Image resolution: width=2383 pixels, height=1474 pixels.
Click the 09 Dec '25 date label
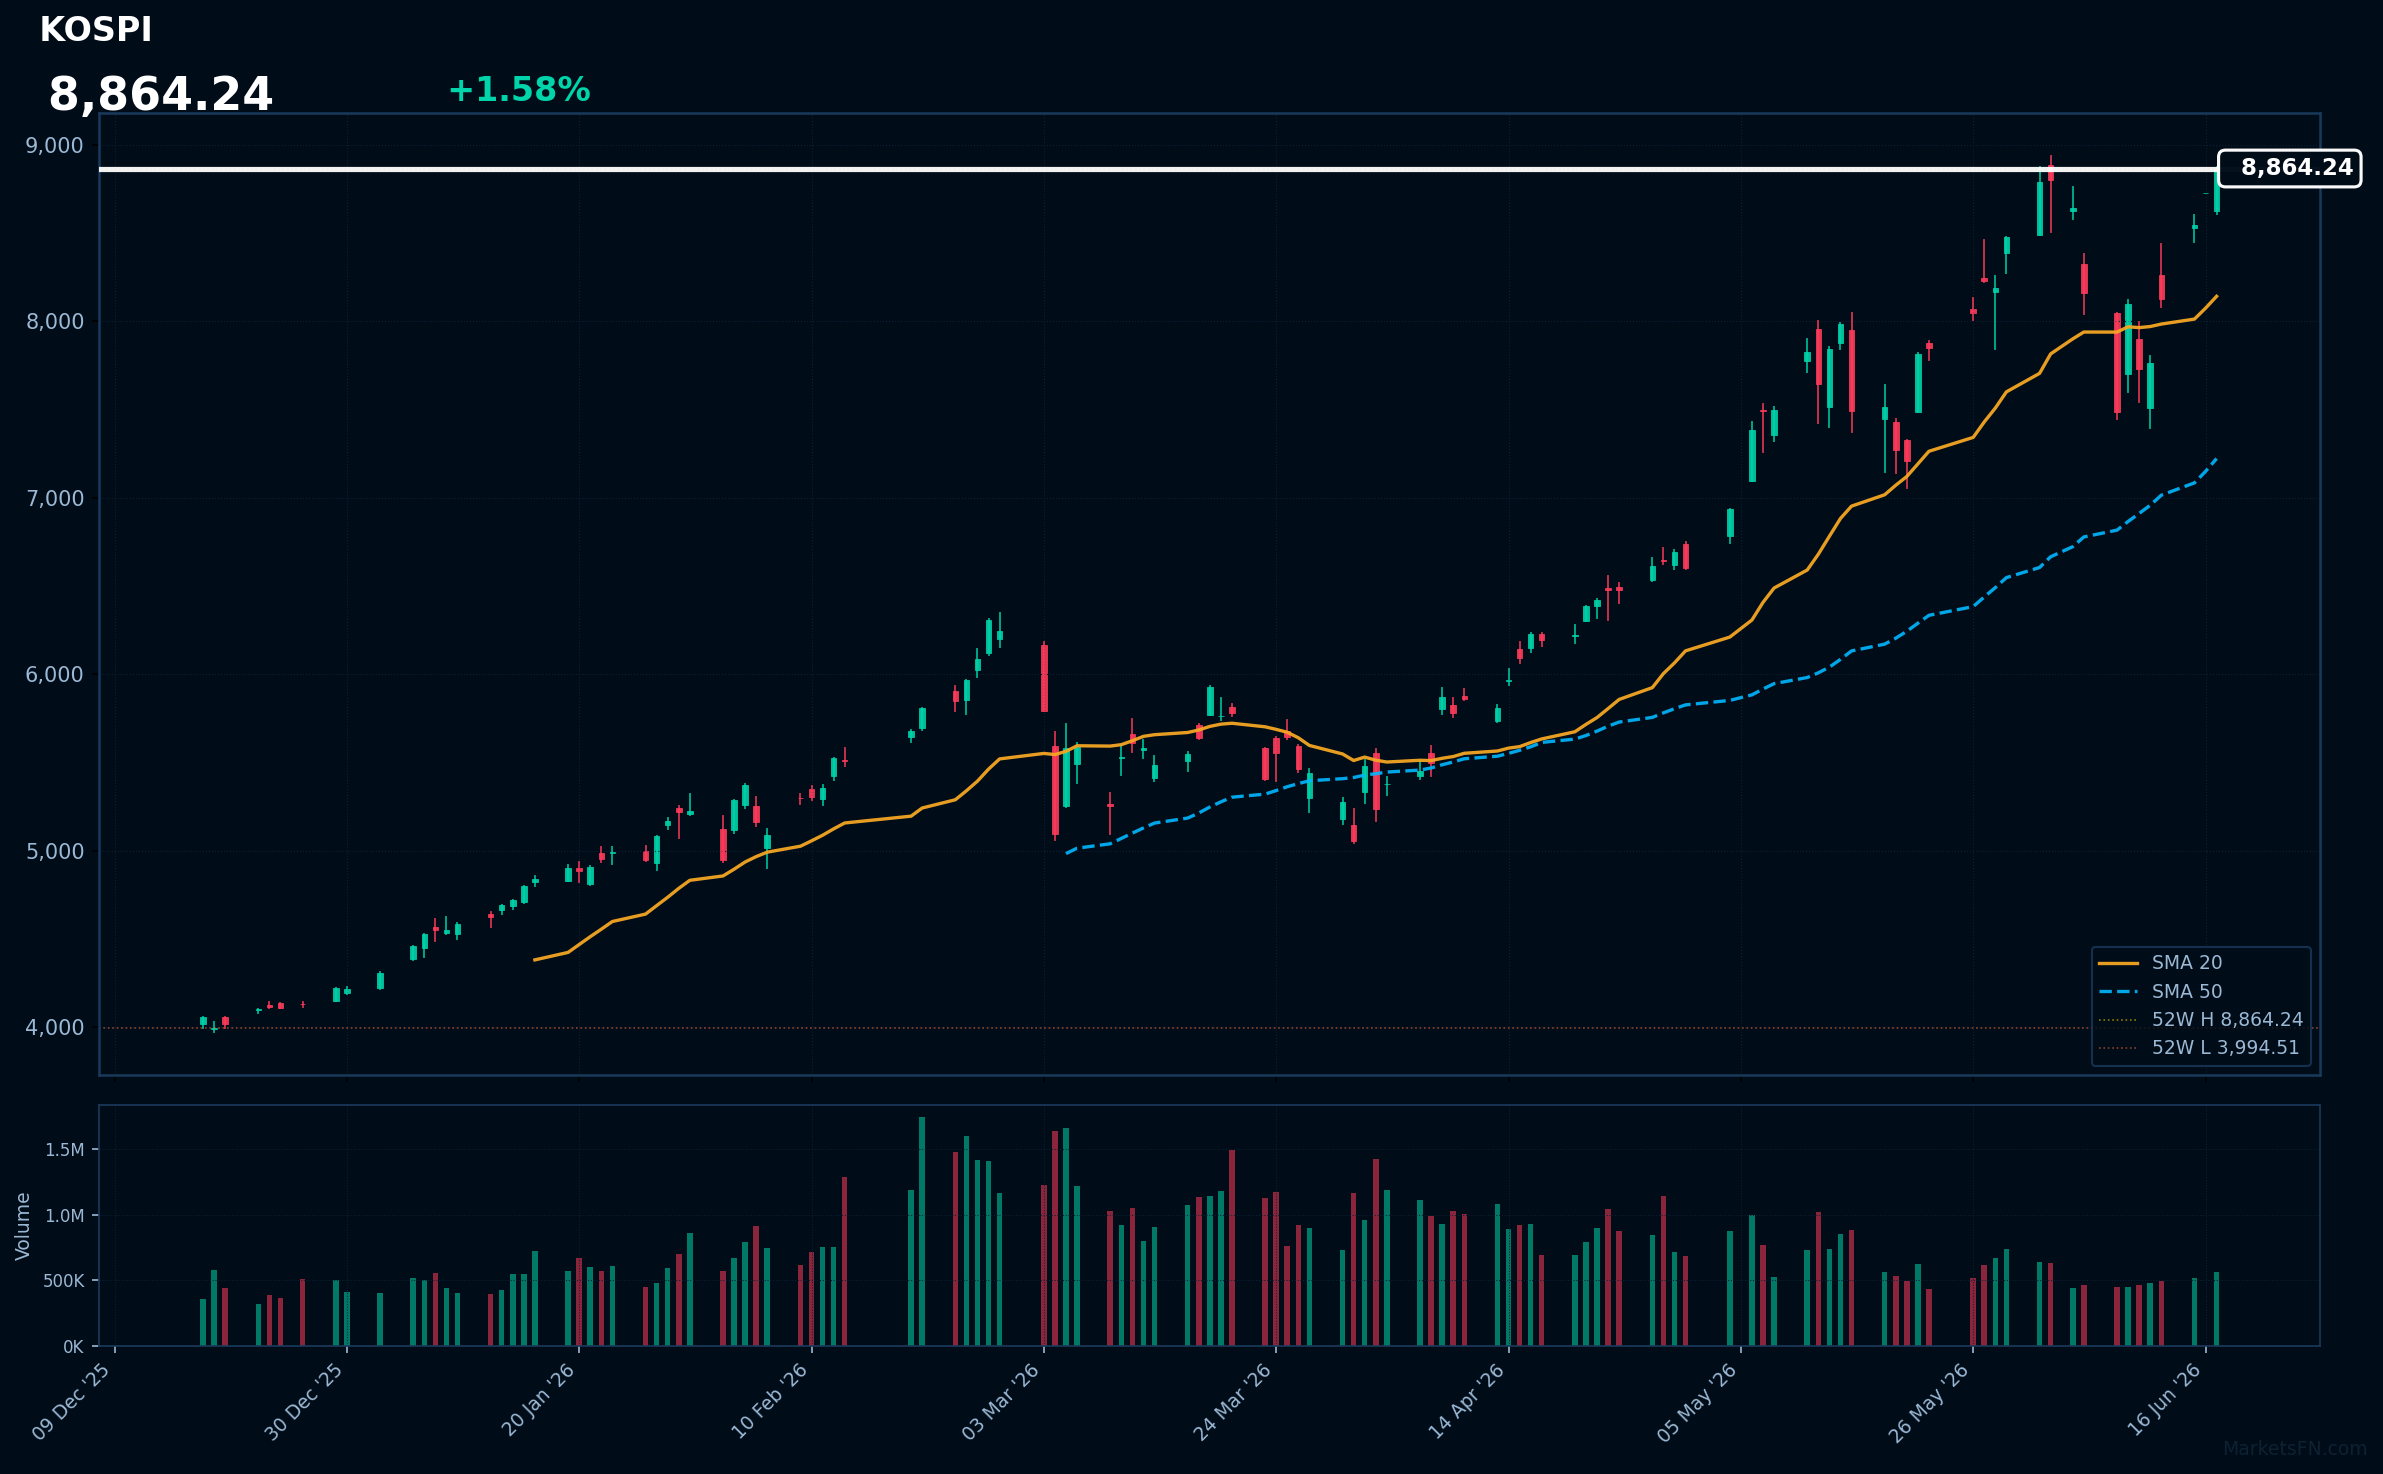tap(71, 1402)
